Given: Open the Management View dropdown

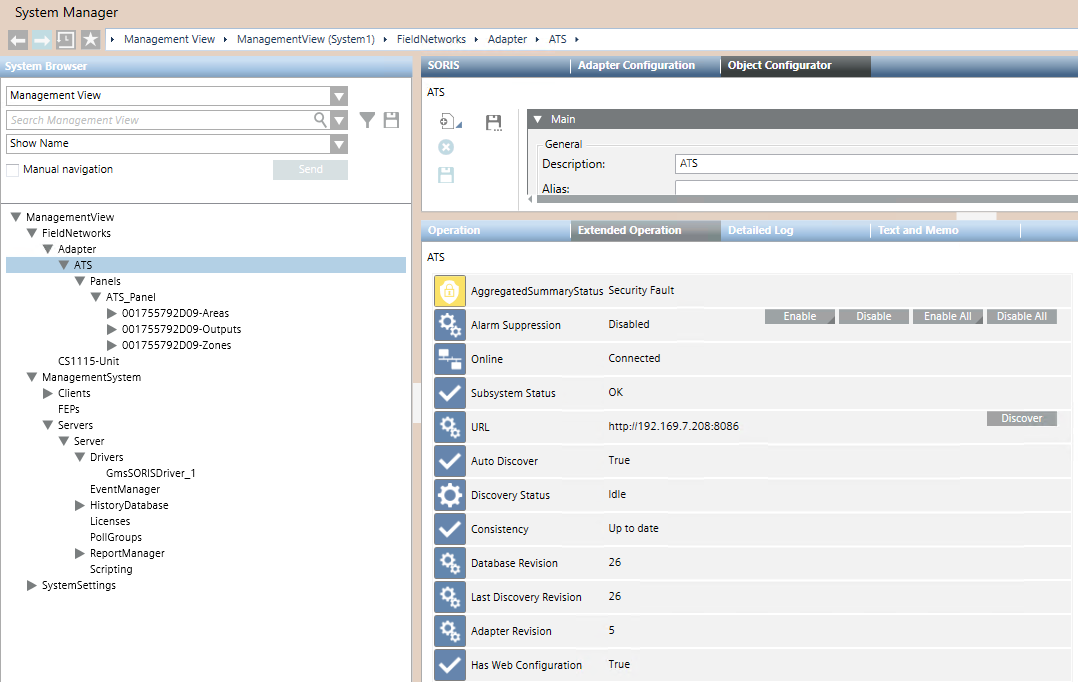Looking at the screenshot, I should tap(338, 95).
